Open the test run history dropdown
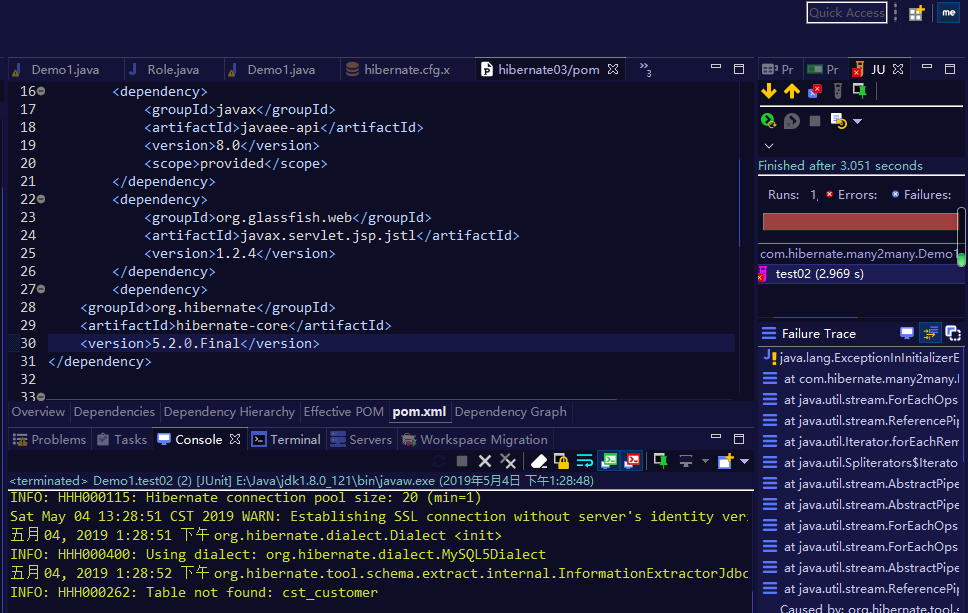968x613 pixels. [857, 122]
